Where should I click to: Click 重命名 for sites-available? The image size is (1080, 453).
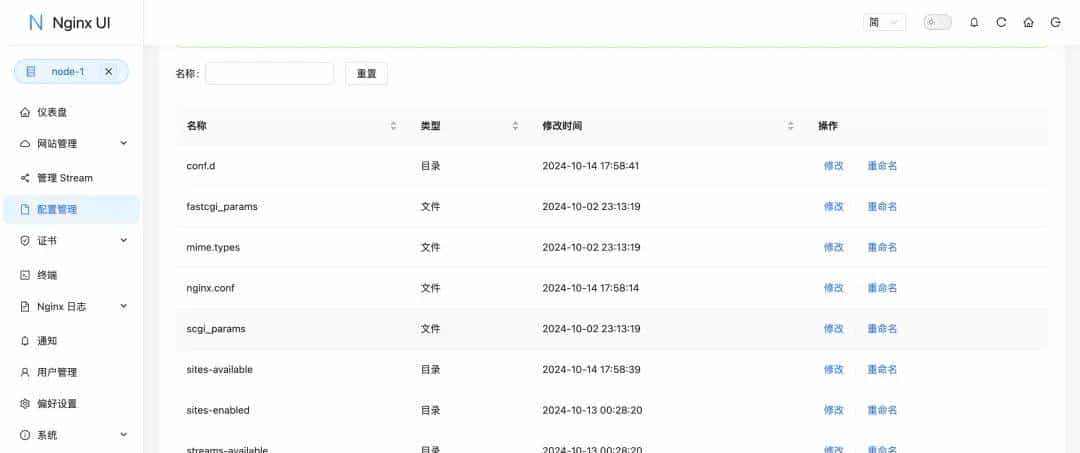point(882,370)
